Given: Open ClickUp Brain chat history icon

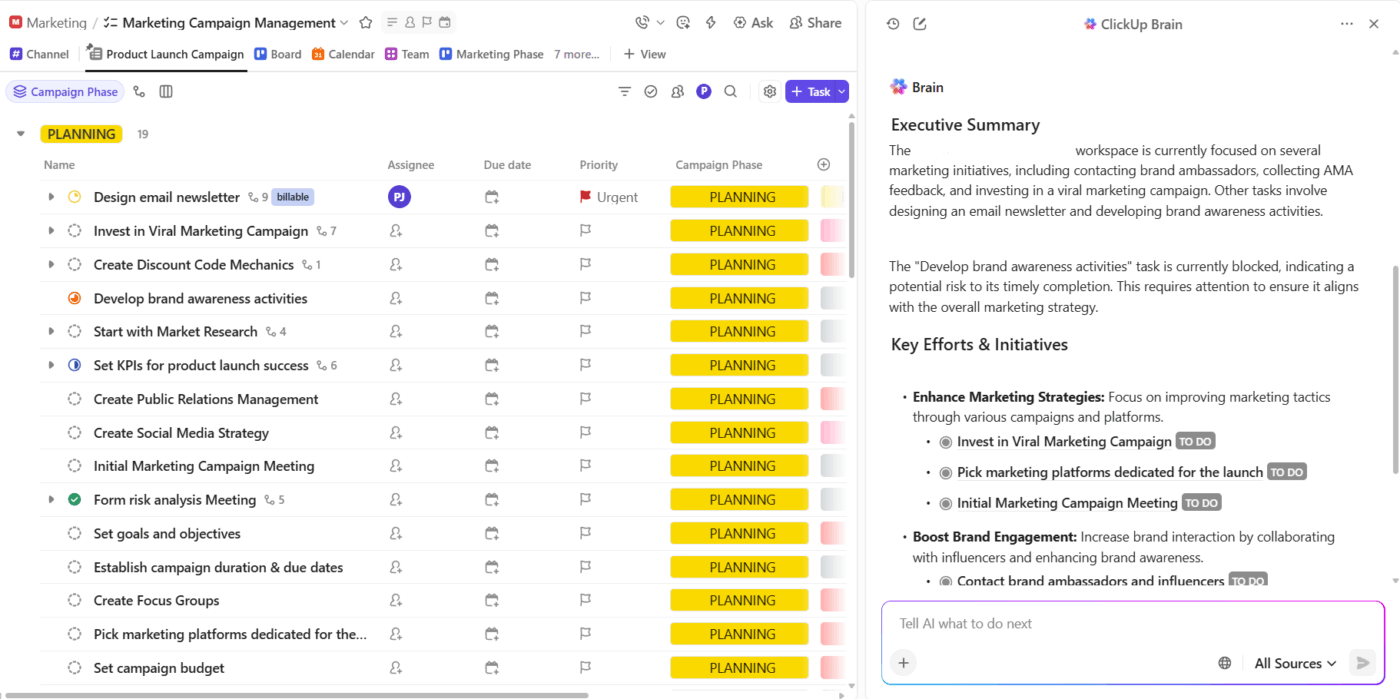Looking at the screenshot, I should click(x=891, y=22).
